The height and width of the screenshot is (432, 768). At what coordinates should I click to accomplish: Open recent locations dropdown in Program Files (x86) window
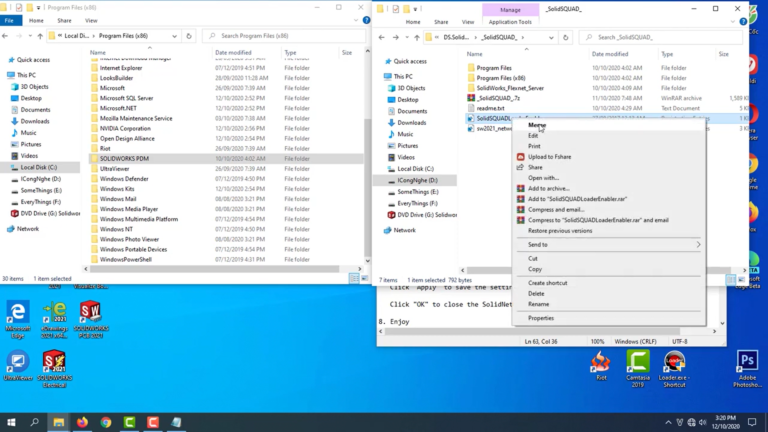point(30,36)
